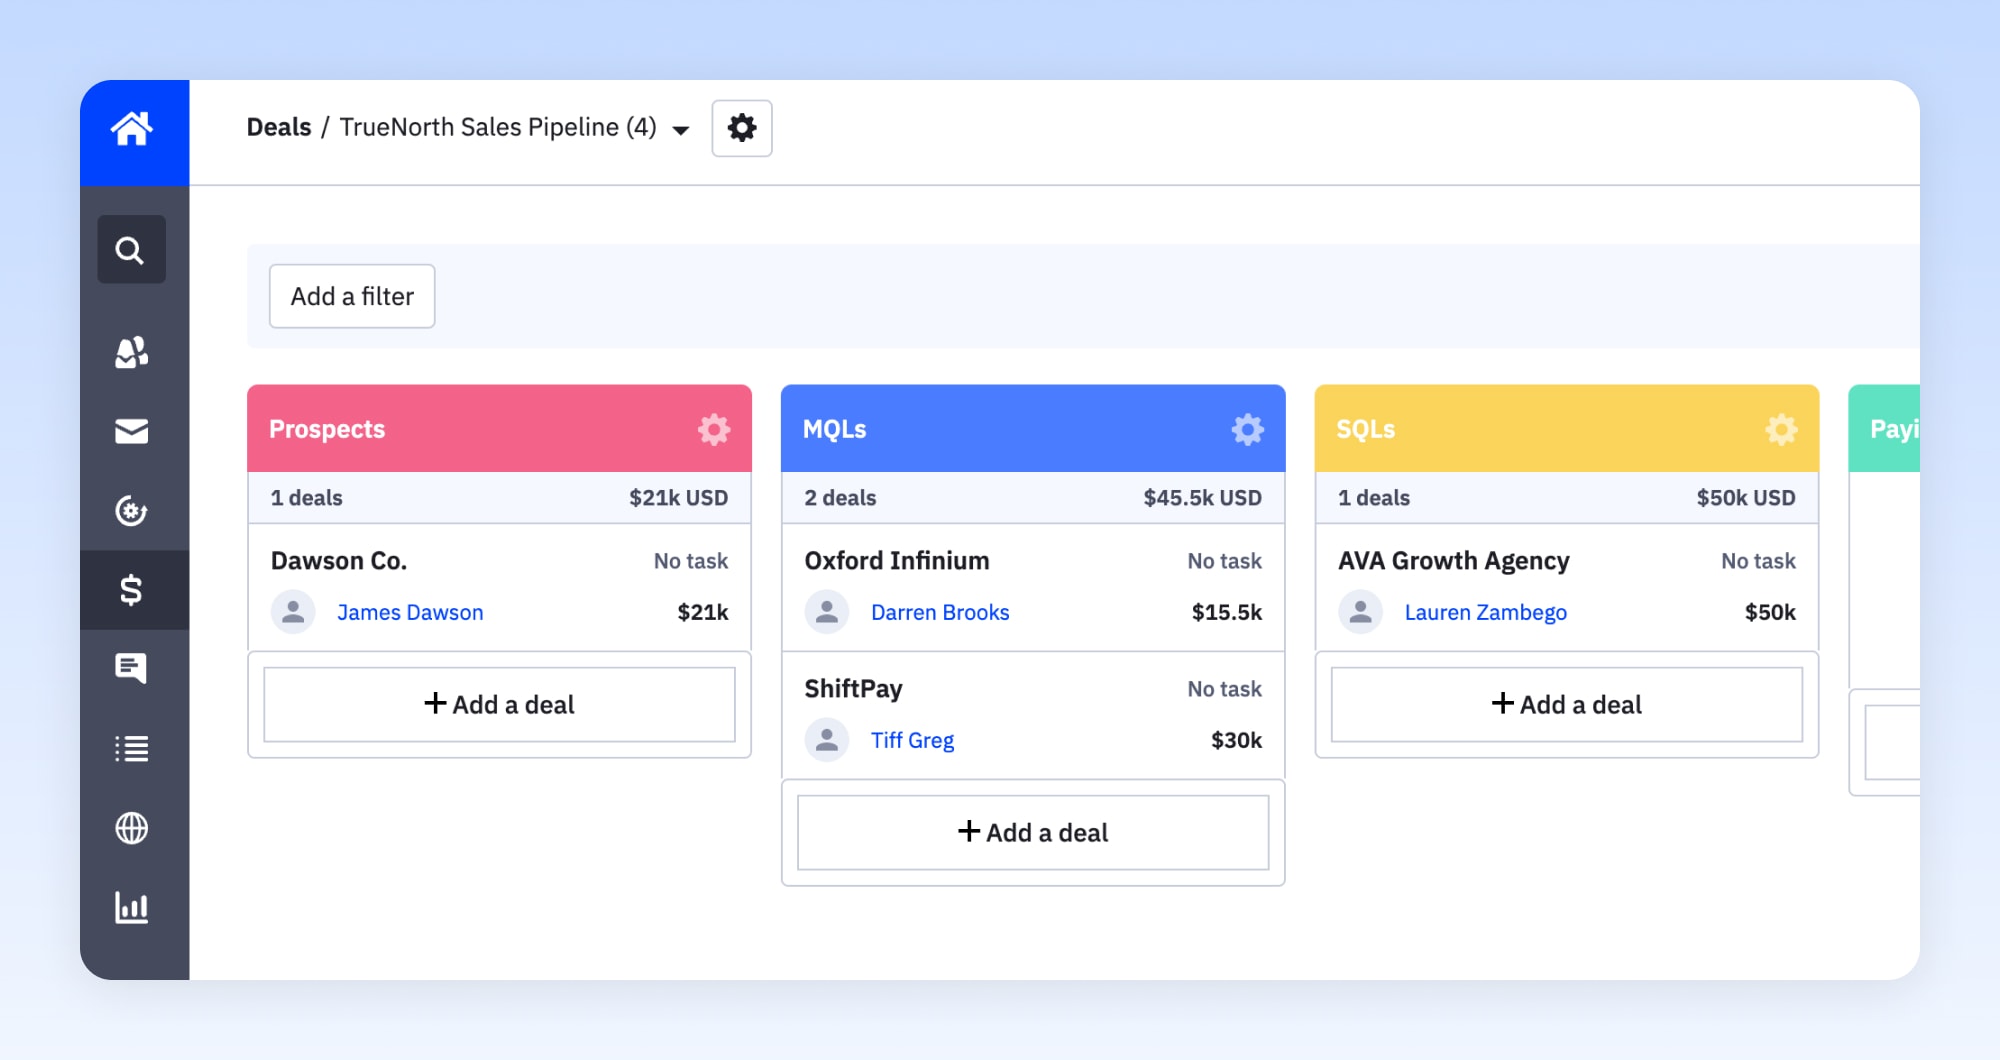This screenshot has height=1060, width=2000.
Task: Expand the TrueNorth Sales Pipeline dropdown
Action: click(x=681, y=129)
